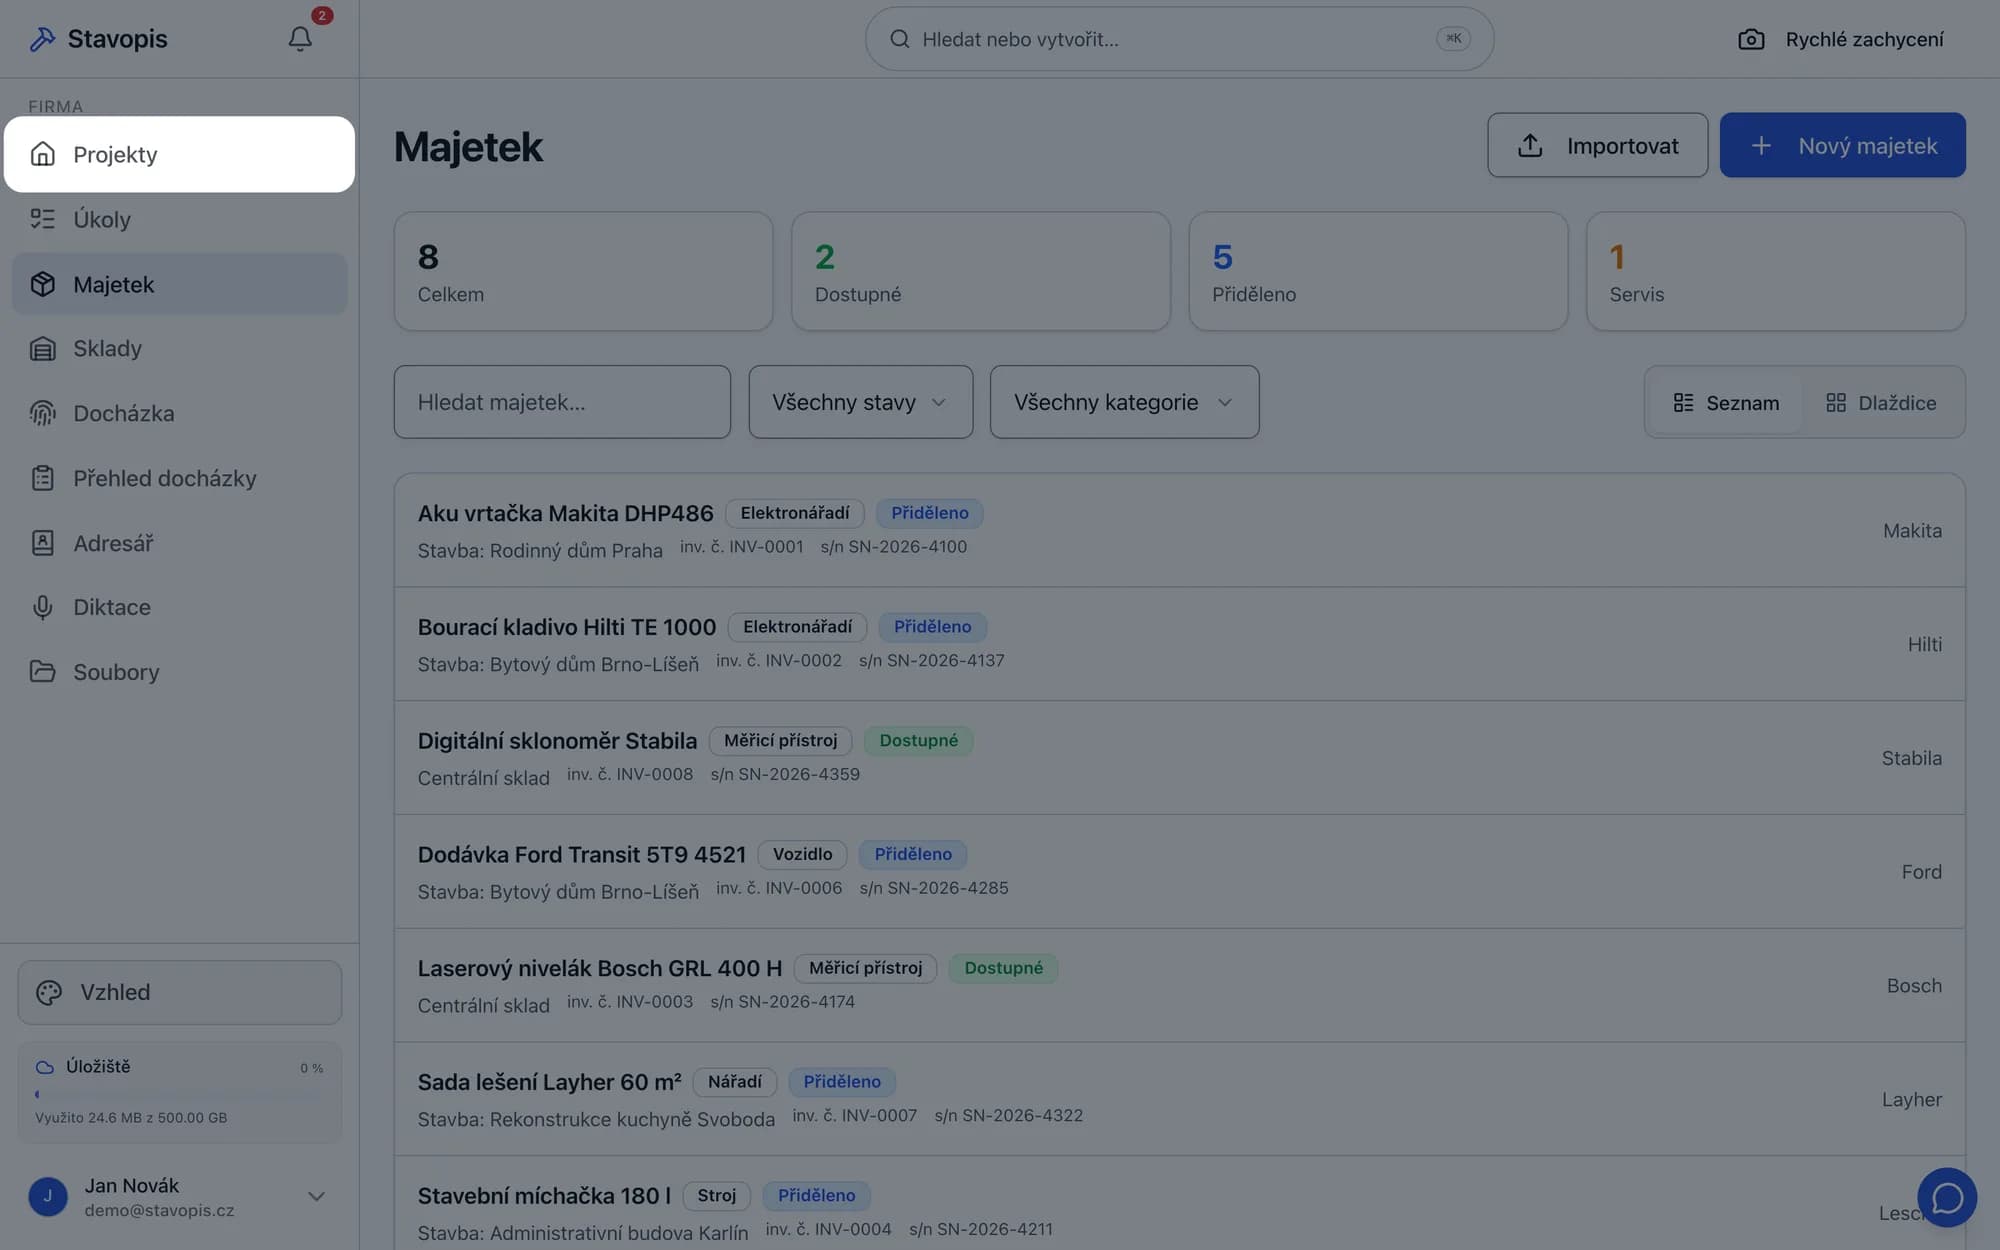The width and height of the screenshot is (2000, 1250).
Task: Click the Úložiště storage progress bar
Action: point(179,1094)
